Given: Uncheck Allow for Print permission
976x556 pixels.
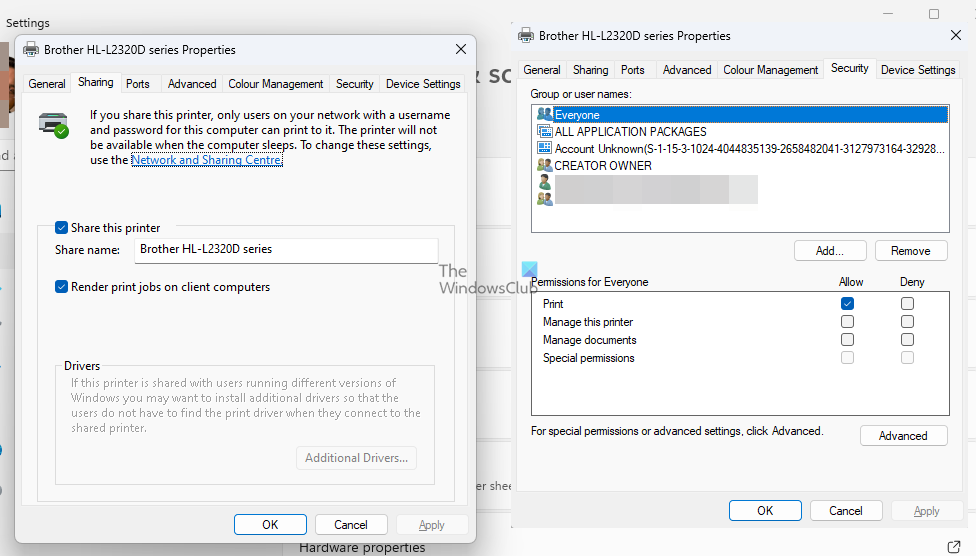Looking at the screenshot, I should (847, 304).
